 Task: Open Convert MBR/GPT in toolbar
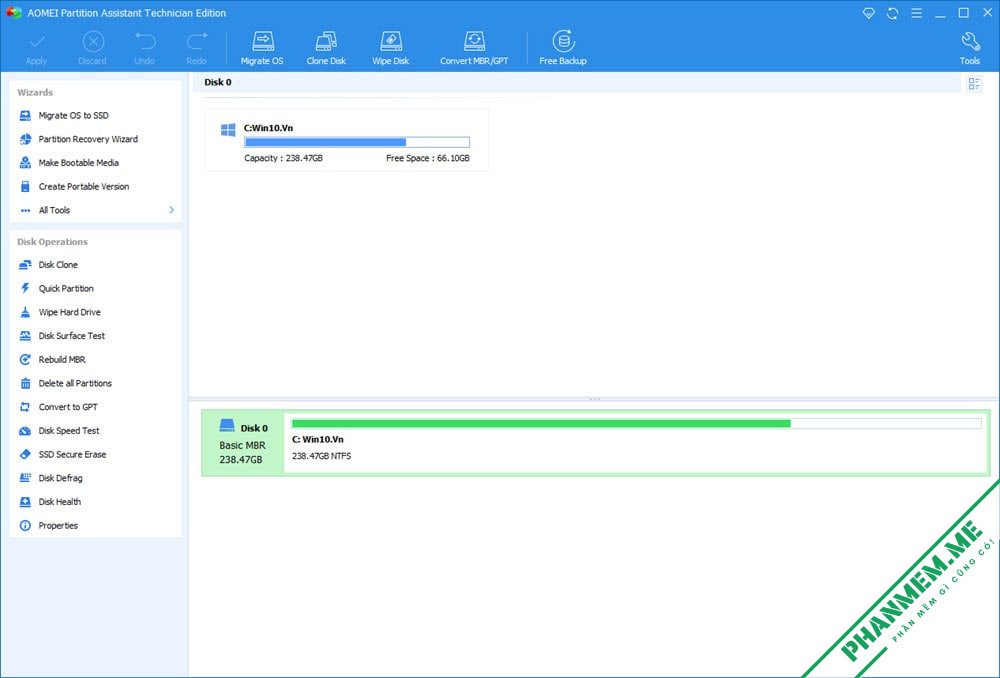point(474,48)
